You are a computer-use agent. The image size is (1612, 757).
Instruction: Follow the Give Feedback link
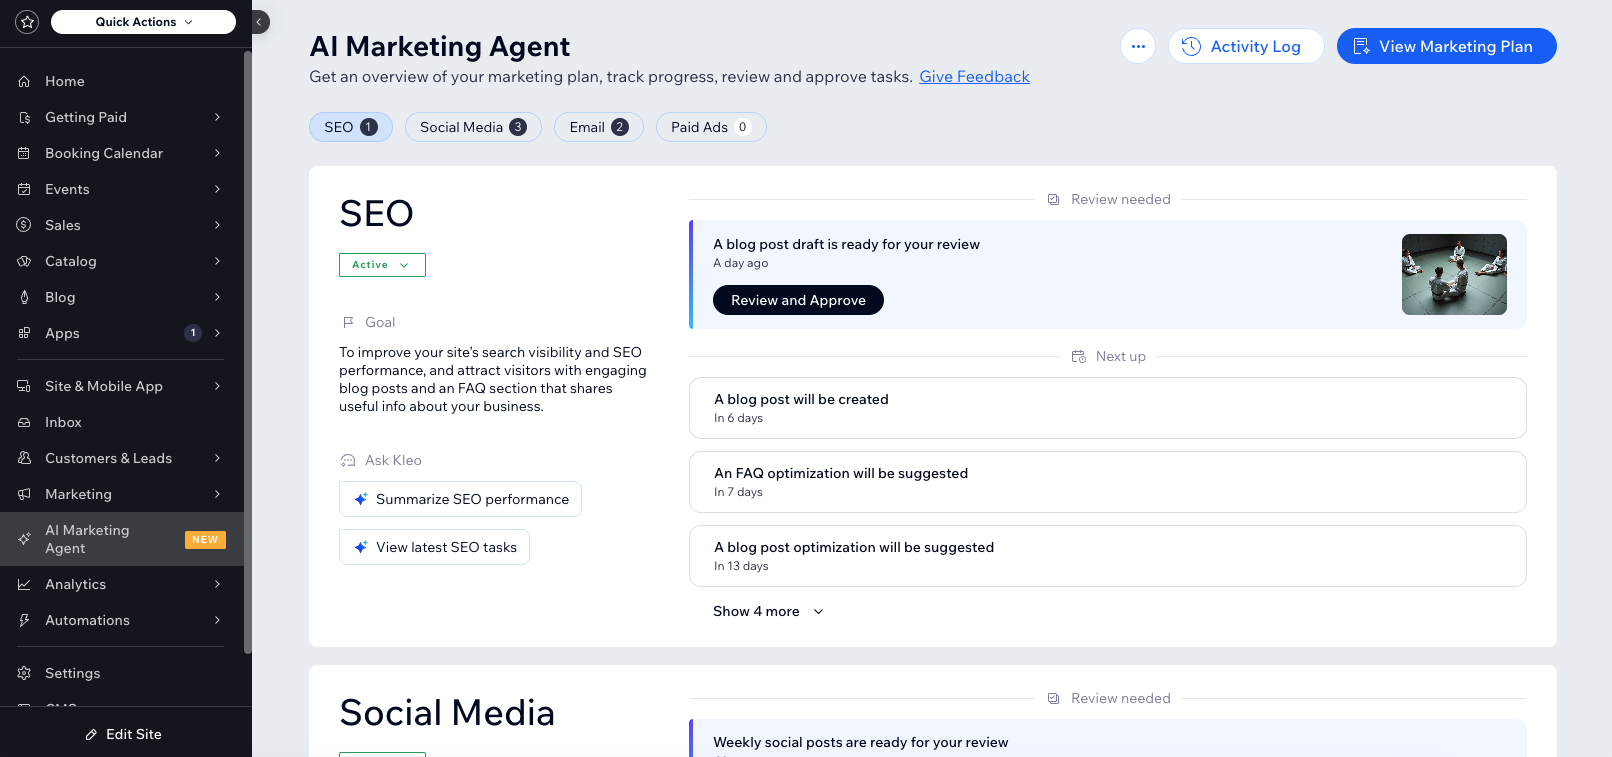[974, 77]
